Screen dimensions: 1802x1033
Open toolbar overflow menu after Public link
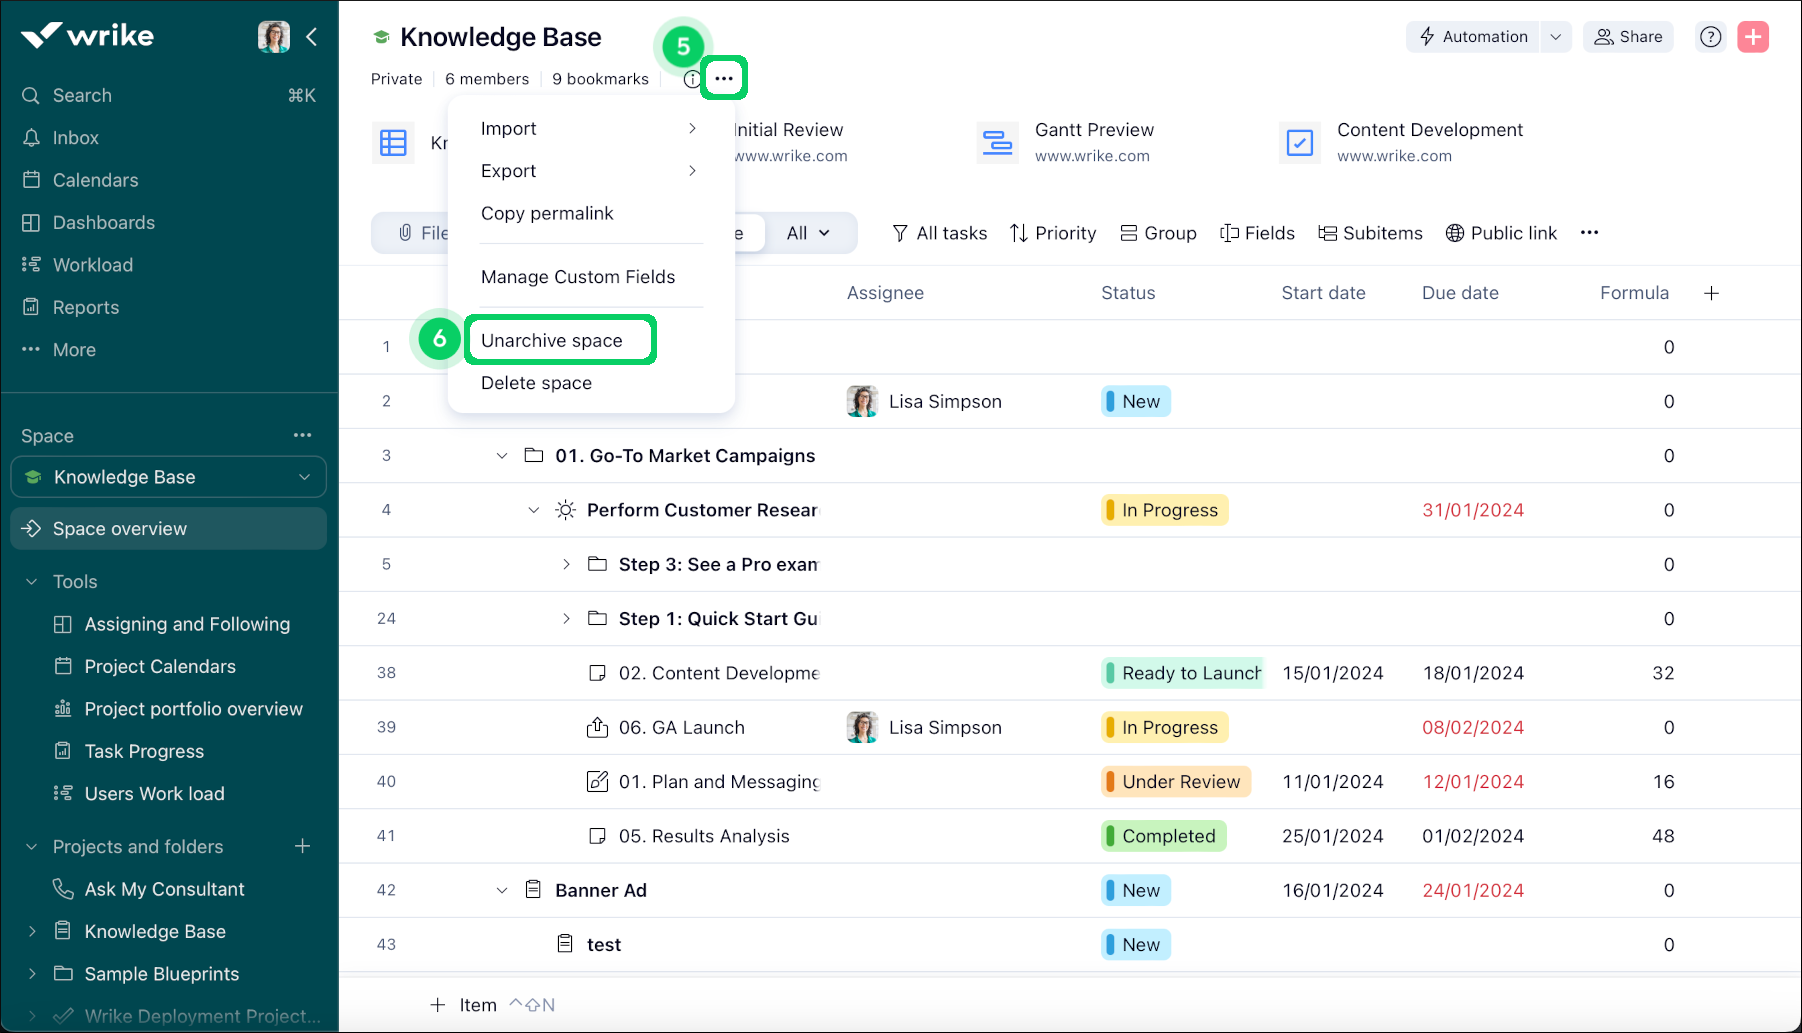coord(1589,233)
